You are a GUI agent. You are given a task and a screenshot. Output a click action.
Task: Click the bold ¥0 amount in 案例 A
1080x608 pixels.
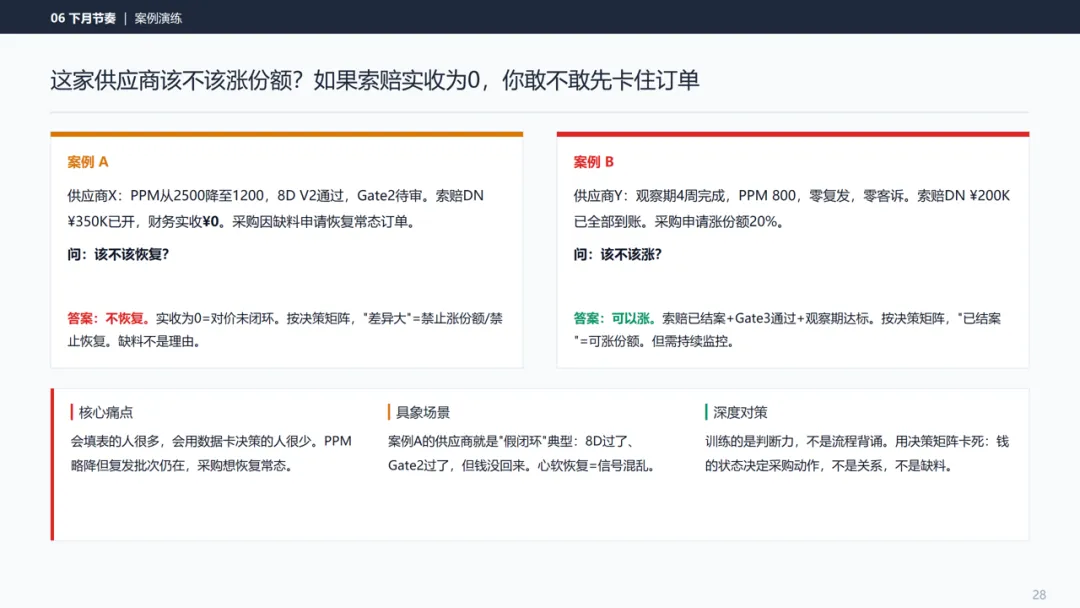[211, 222]
